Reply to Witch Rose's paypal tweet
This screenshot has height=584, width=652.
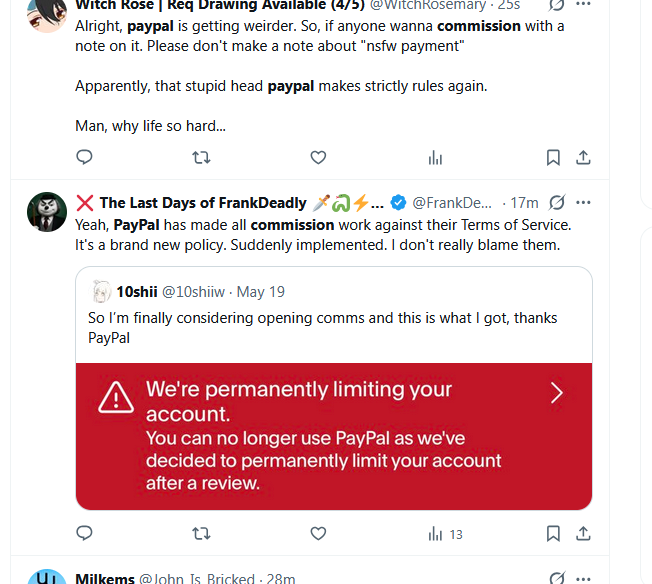(x=84, y=157)
